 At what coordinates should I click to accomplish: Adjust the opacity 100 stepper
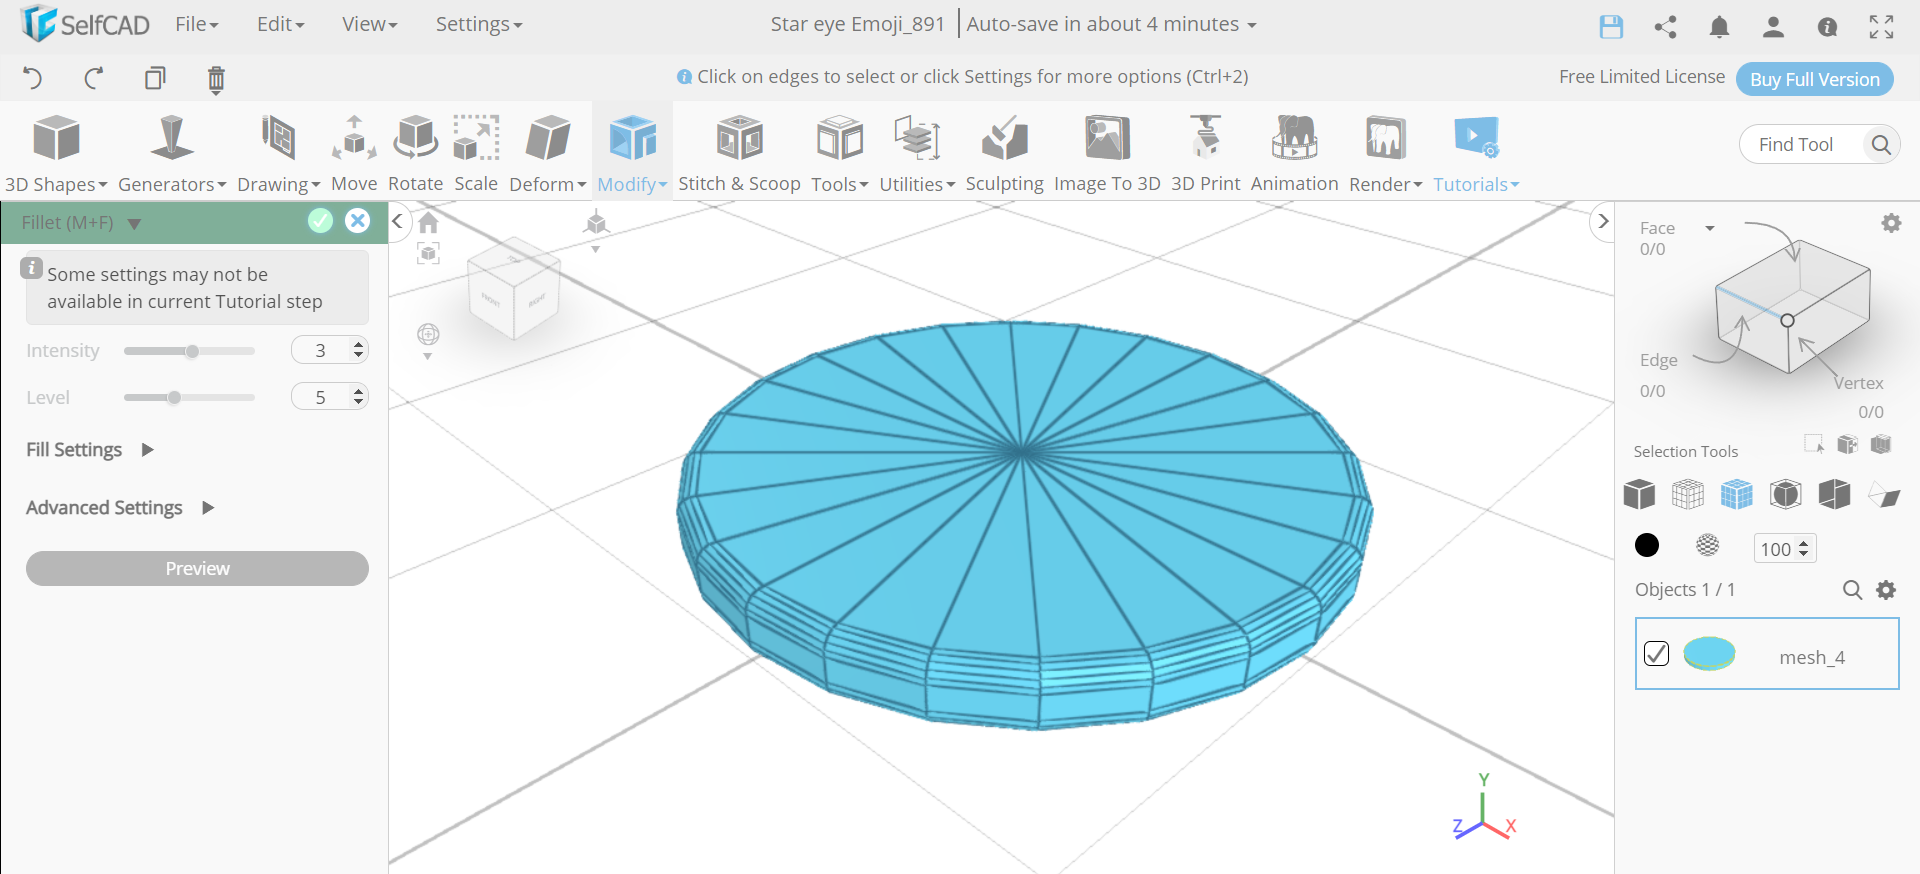[1803, 549]
